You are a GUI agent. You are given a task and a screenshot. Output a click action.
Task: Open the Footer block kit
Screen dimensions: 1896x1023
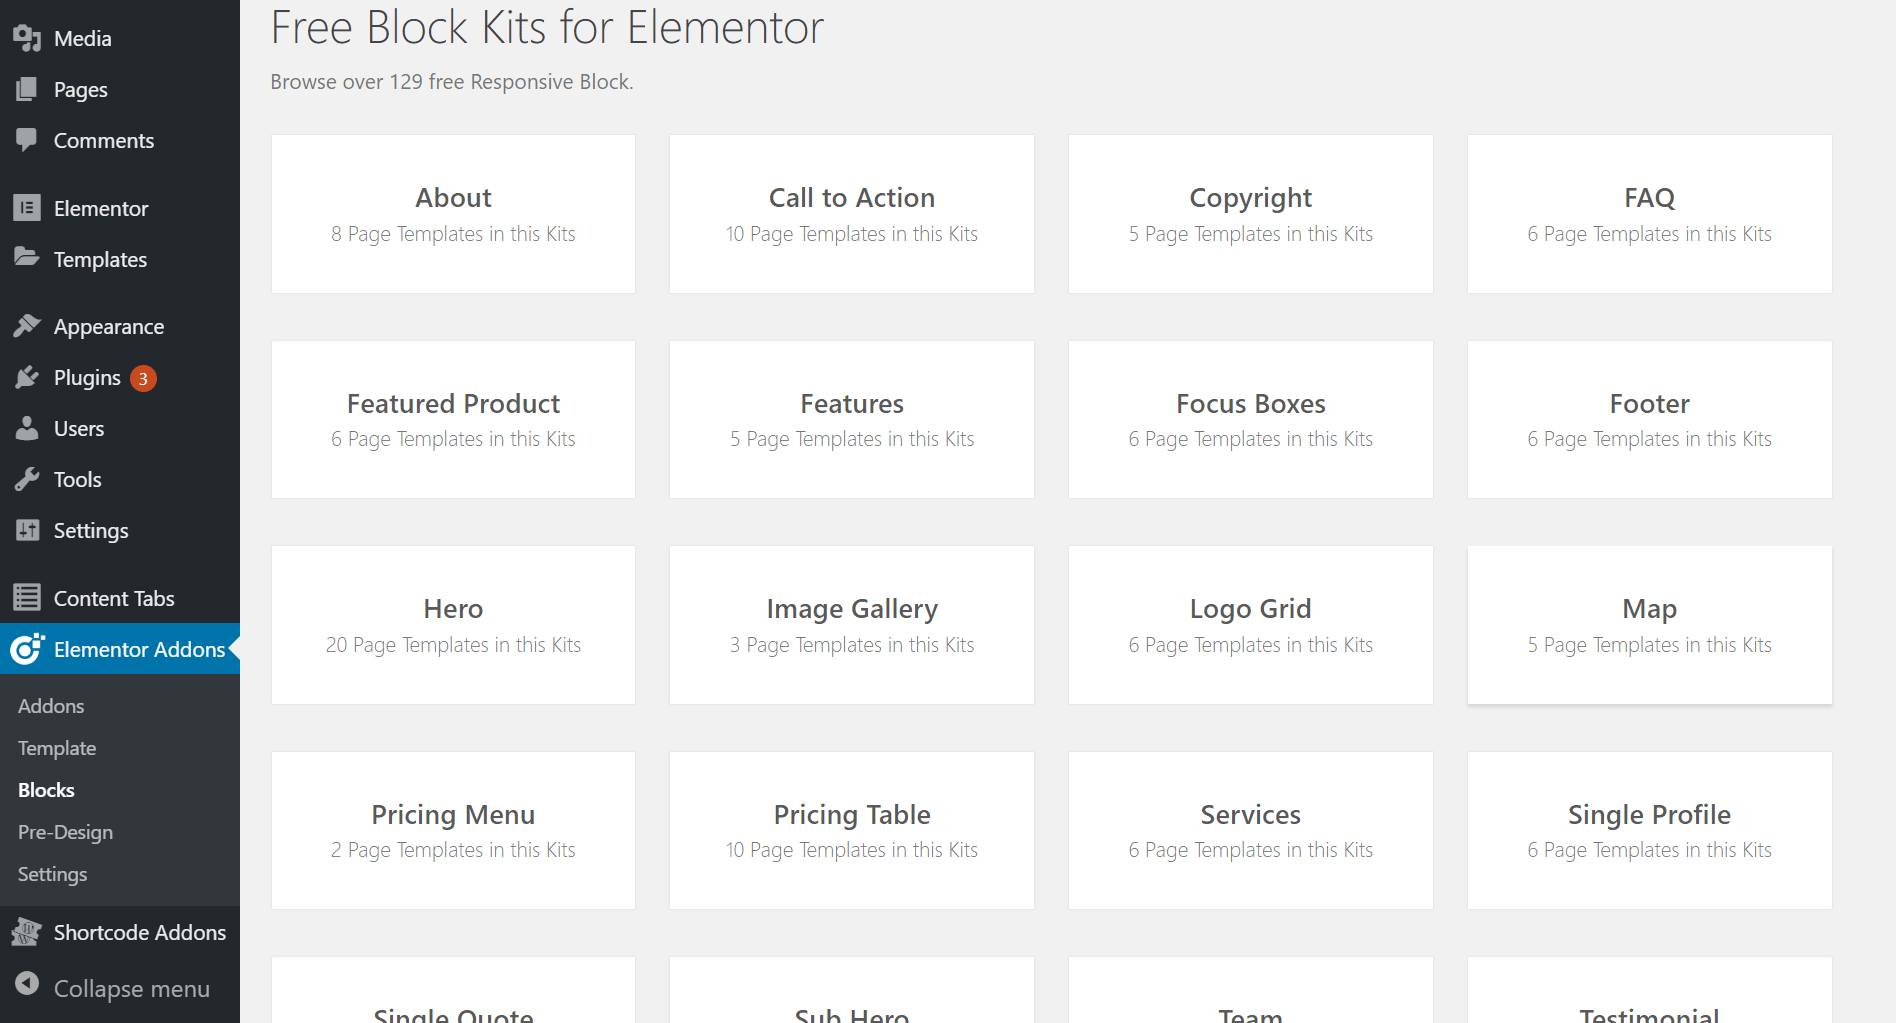click(x=1649, y=420)
